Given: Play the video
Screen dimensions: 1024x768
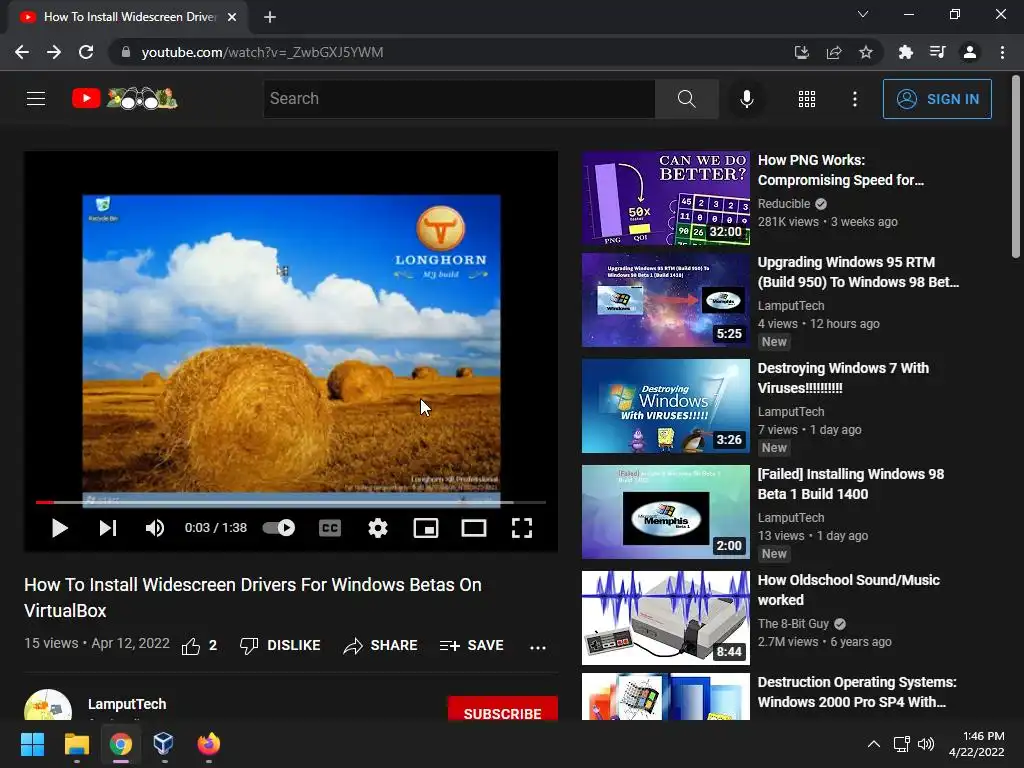Looking at the screenshot, I should [x=59, y=528].
